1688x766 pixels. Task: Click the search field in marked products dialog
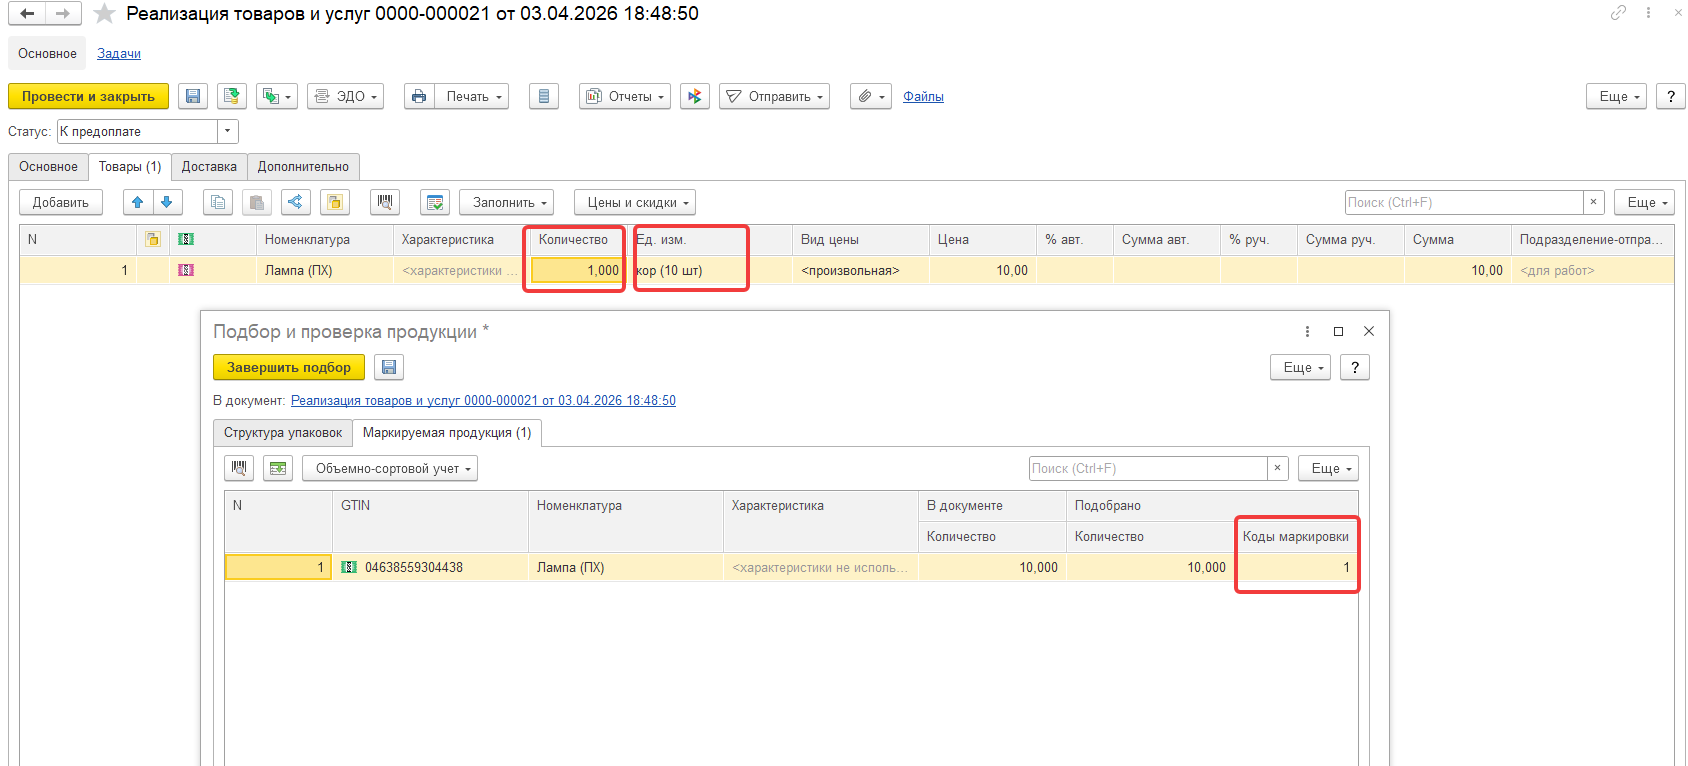[x=1148, y=468]
